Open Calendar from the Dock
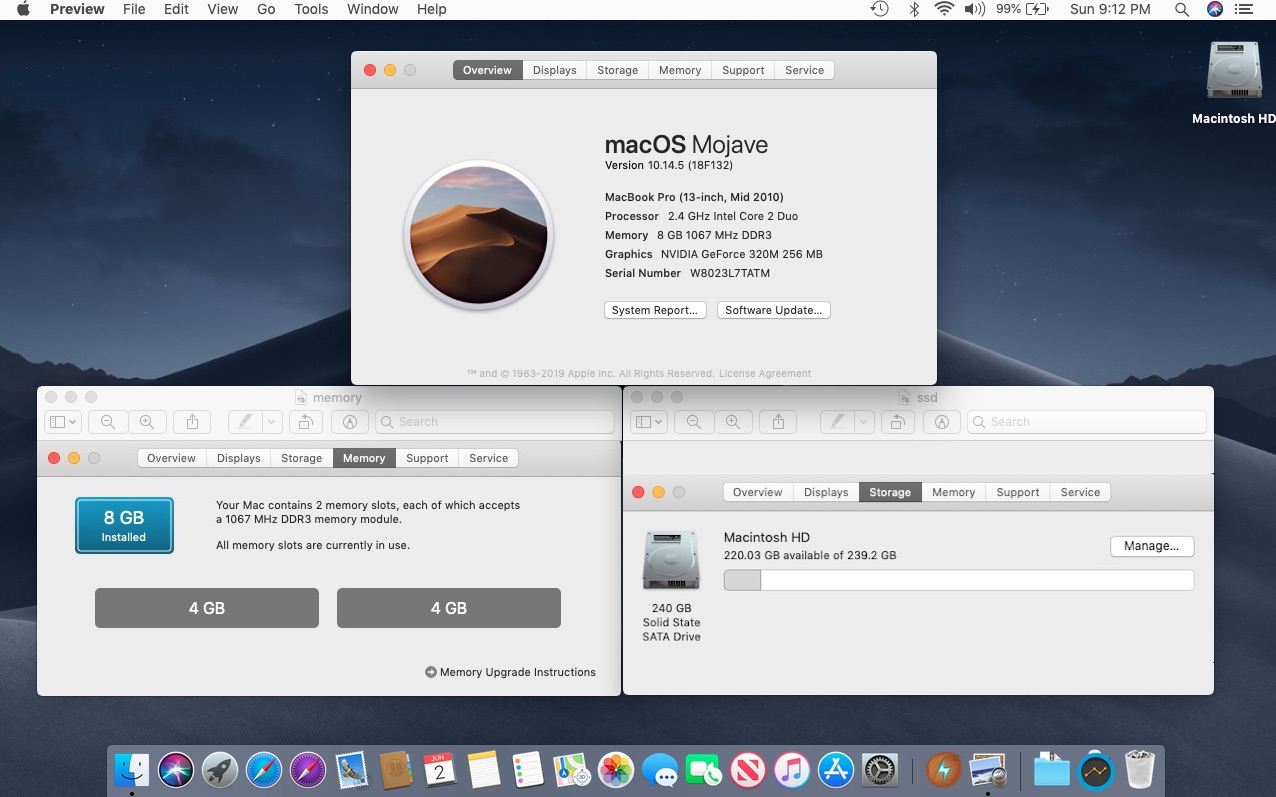Image resolution: width=1276 pixels, height=797 pixels. pos(440,770)
